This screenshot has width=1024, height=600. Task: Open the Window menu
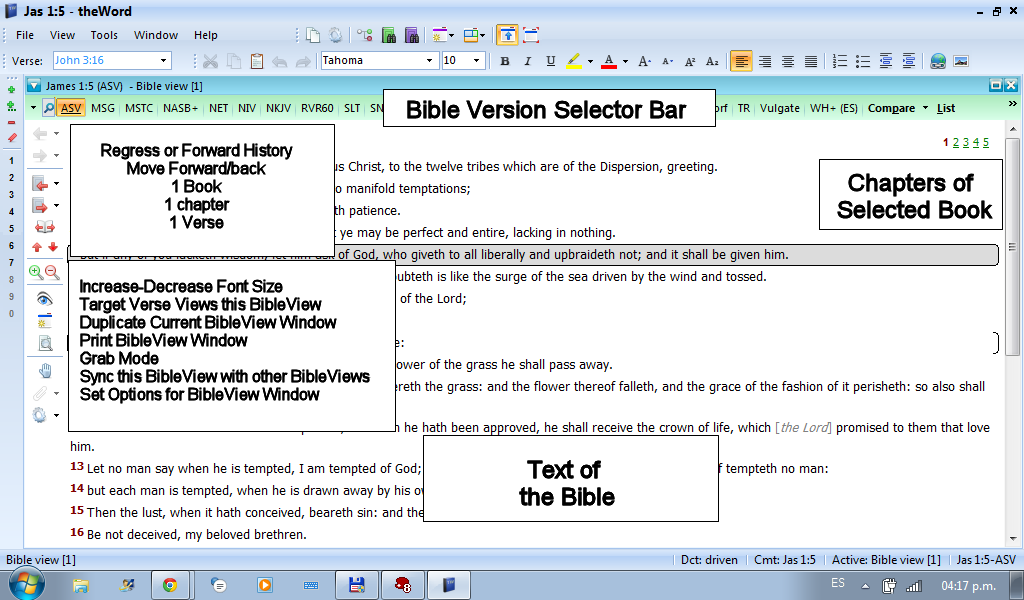point(156,35)
